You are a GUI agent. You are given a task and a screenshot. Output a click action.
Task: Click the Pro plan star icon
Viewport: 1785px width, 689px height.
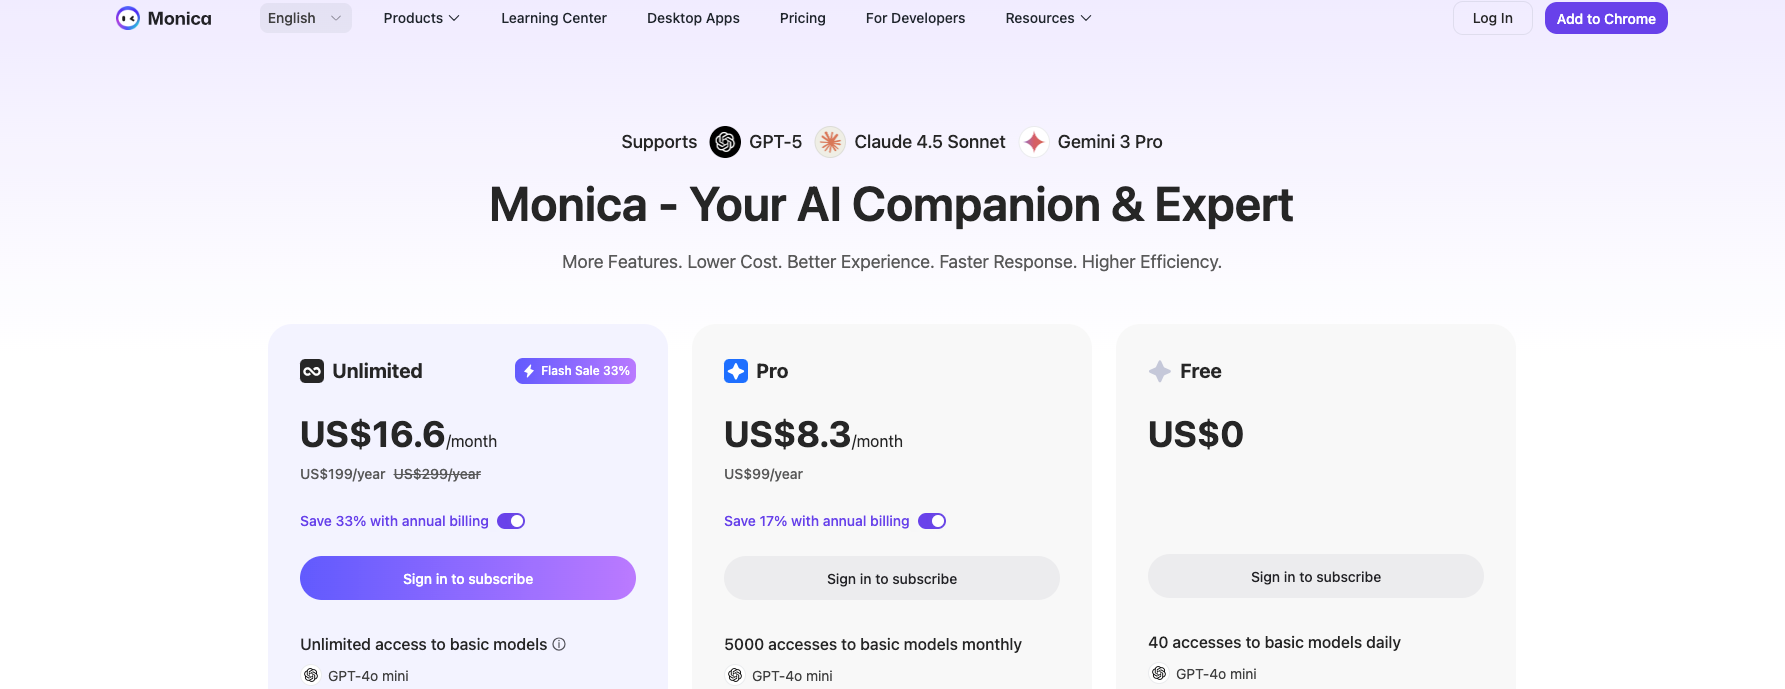(x=736, y=371)
